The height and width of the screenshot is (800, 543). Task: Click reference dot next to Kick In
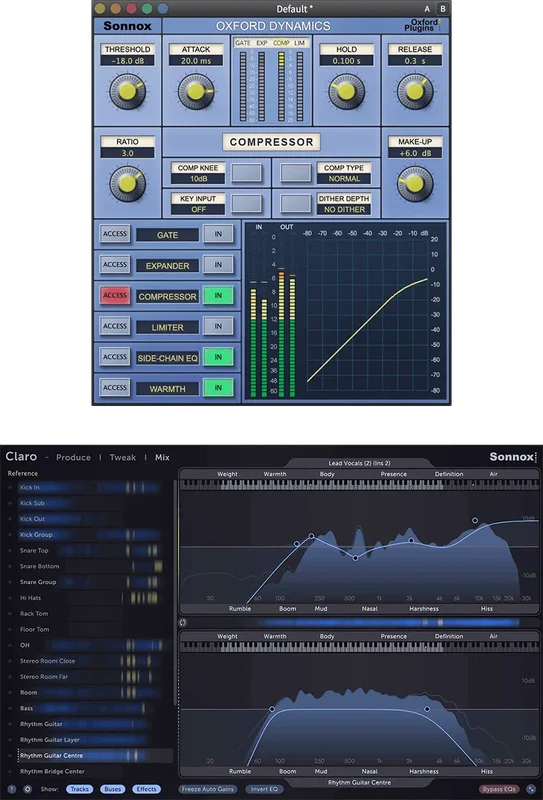(x=10, y=487)
